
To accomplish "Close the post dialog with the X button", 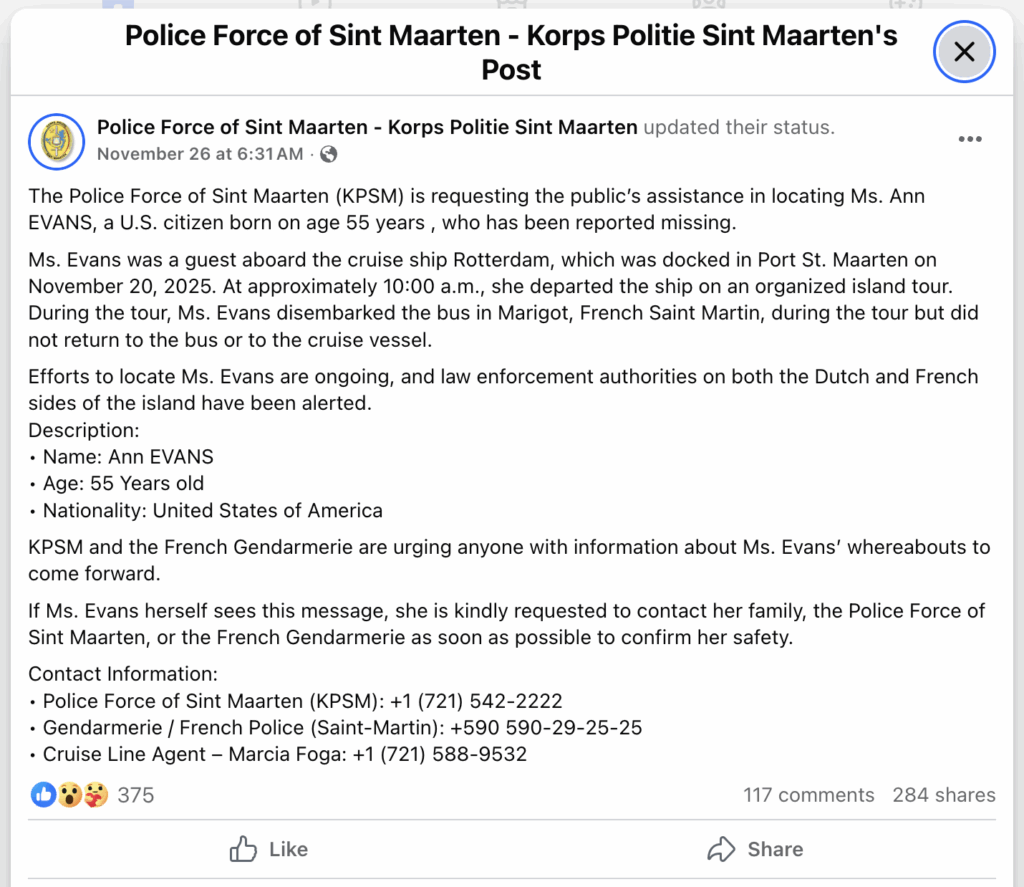I will pyautogui.click(x=963, y=52).
